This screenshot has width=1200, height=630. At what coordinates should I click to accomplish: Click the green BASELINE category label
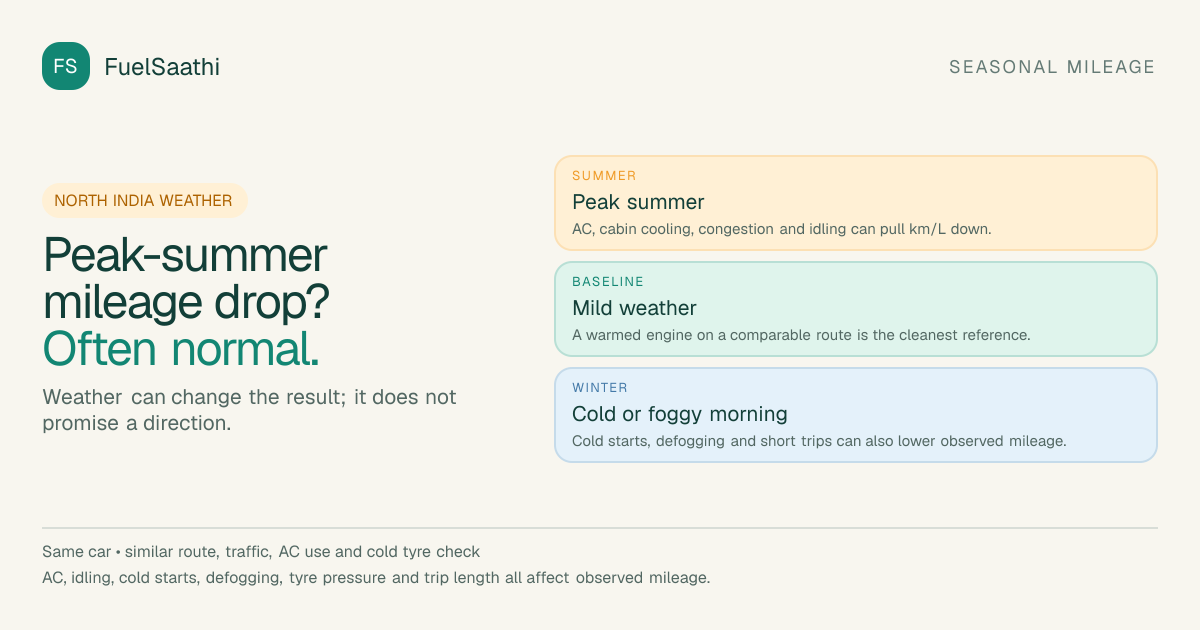coord(608,281)
